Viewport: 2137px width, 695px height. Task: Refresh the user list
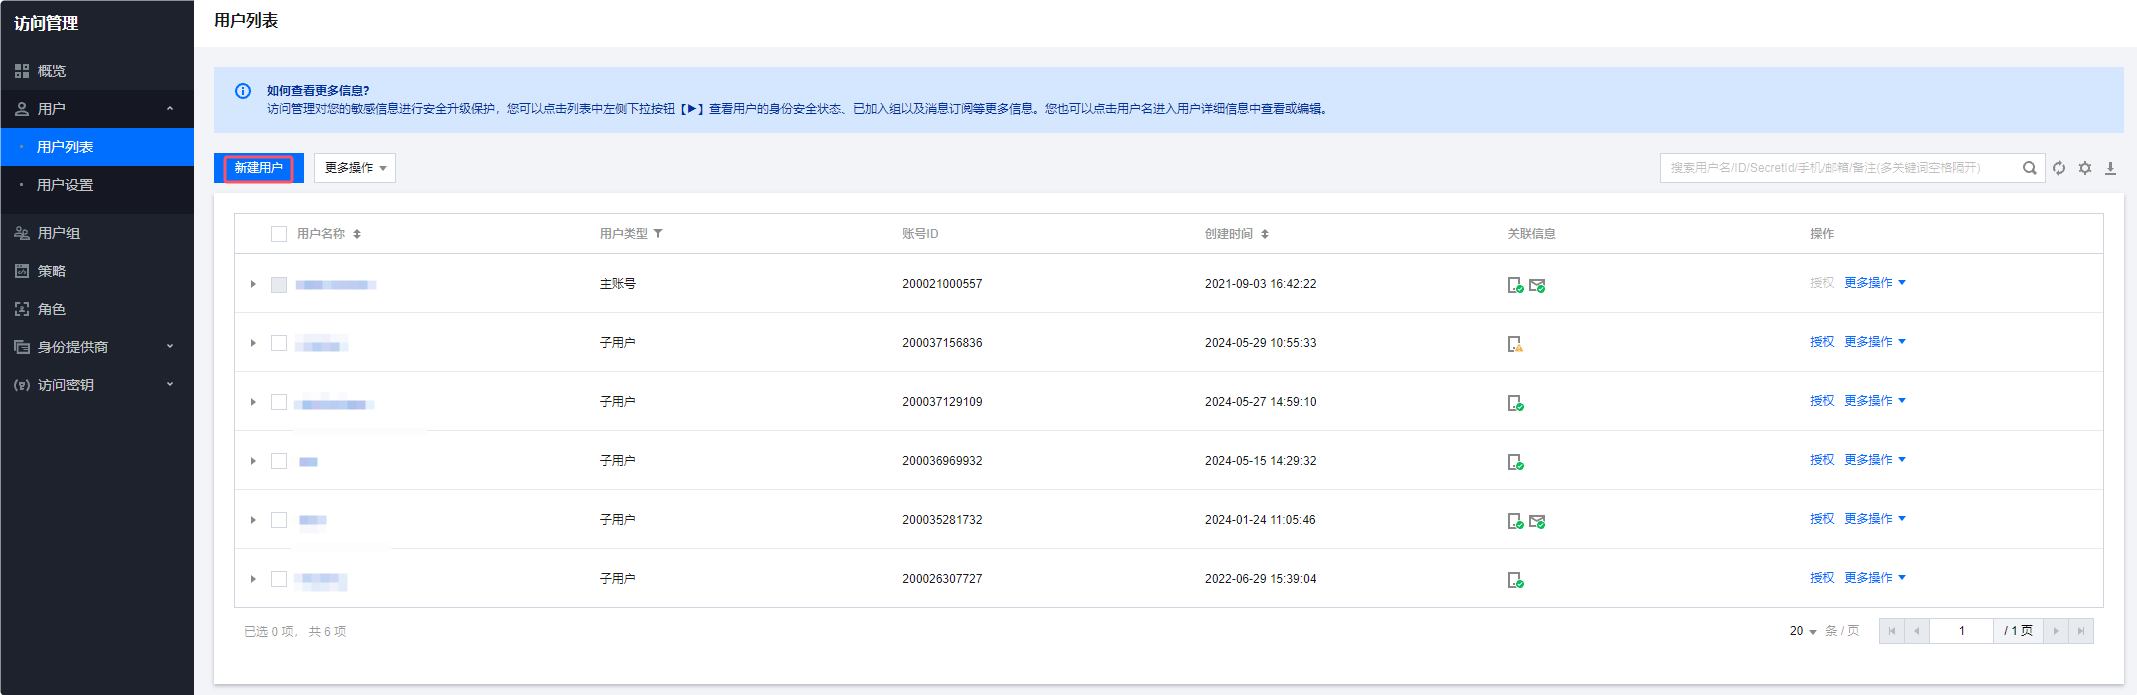pyautogui.click(x=2059, y=168)
